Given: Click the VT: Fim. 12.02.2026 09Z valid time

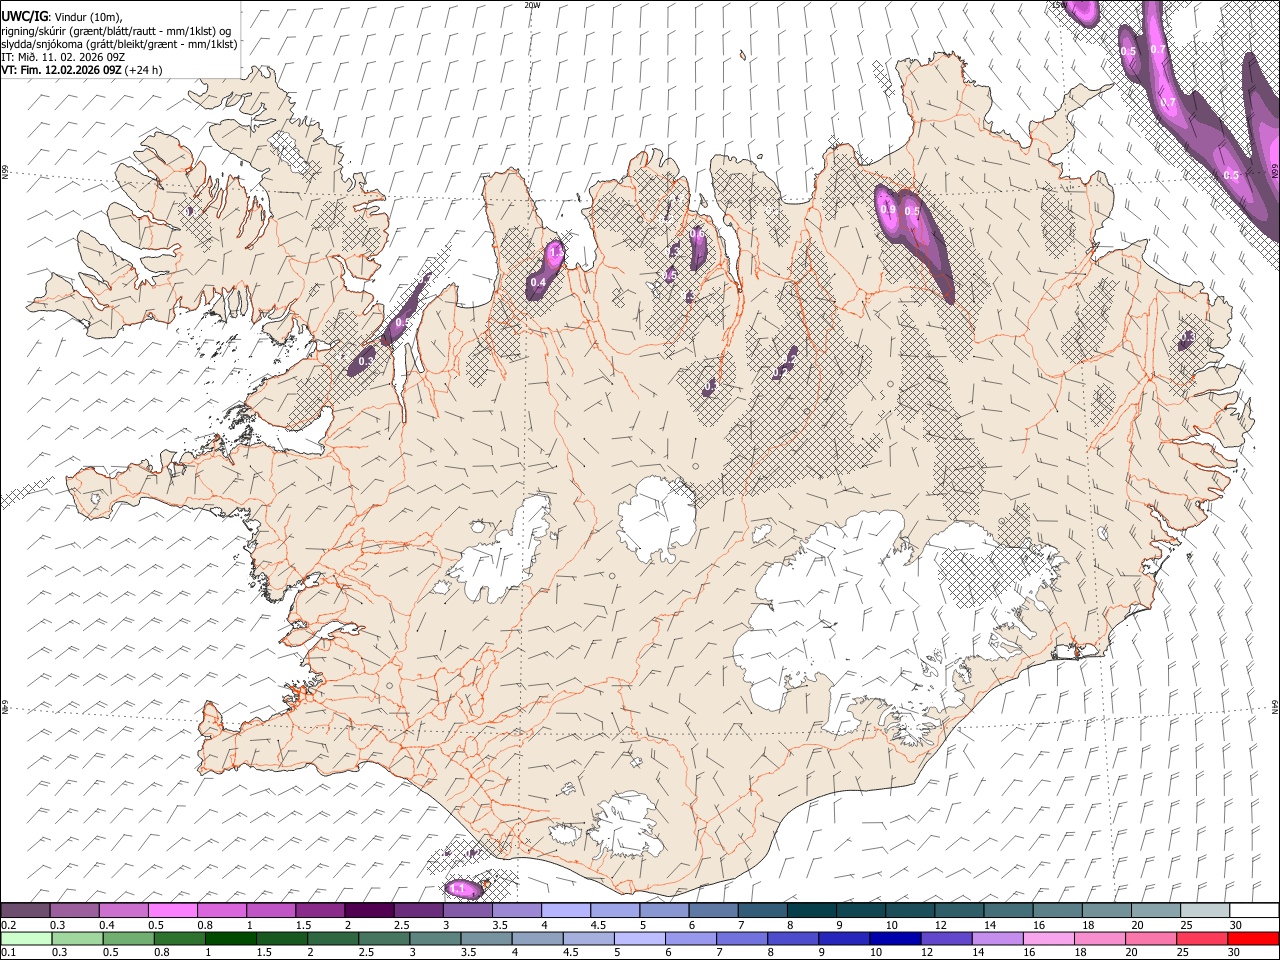Looking at the screenshot, I should pyautogui.click(x=61, y=70).
